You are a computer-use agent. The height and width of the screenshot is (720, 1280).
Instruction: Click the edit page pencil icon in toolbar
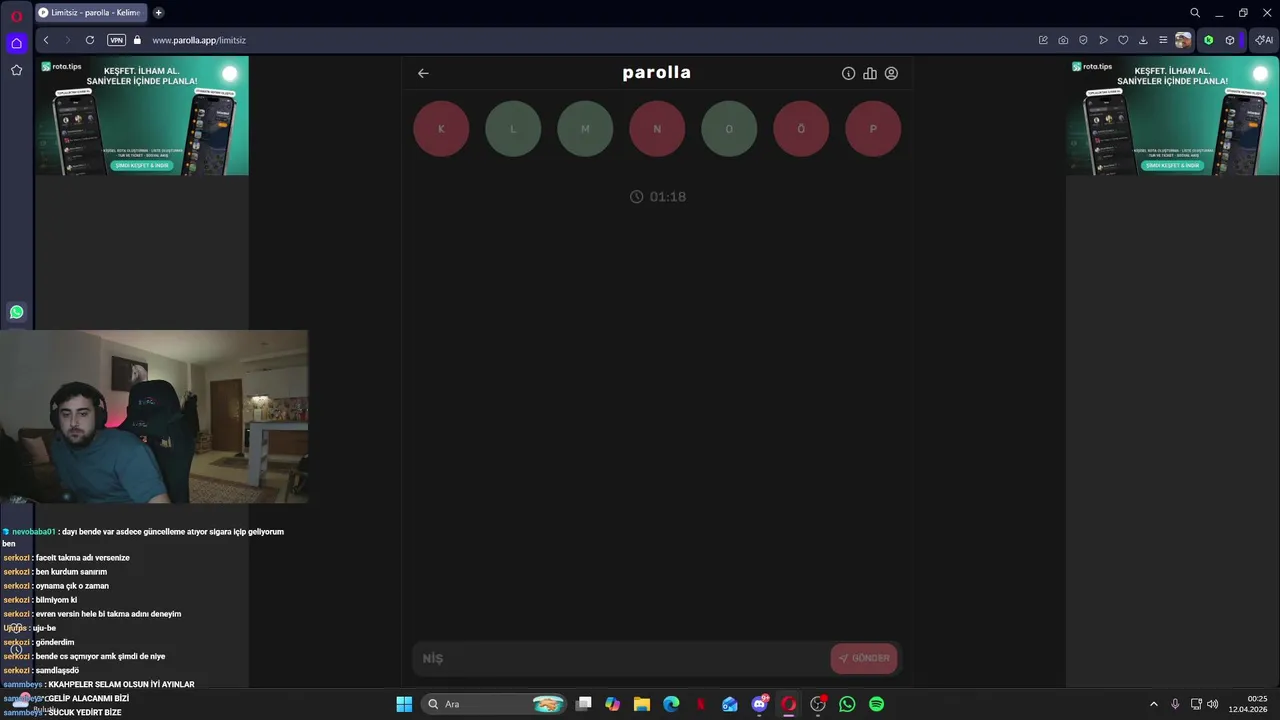coord(1043,40)
